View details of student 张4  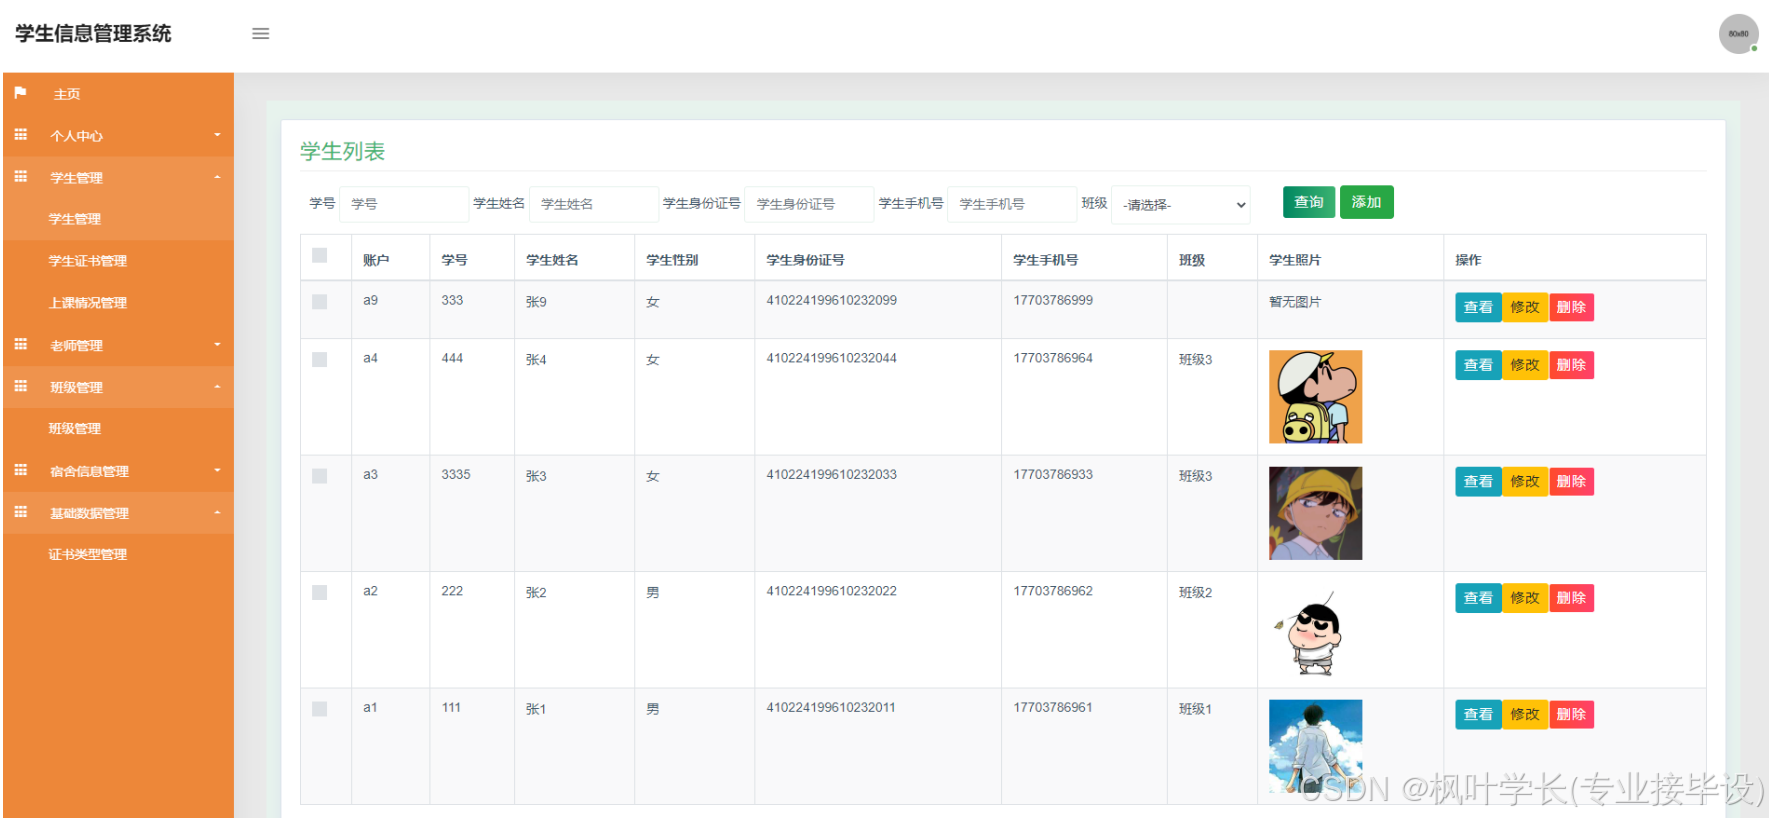[x=1478, y=365]
